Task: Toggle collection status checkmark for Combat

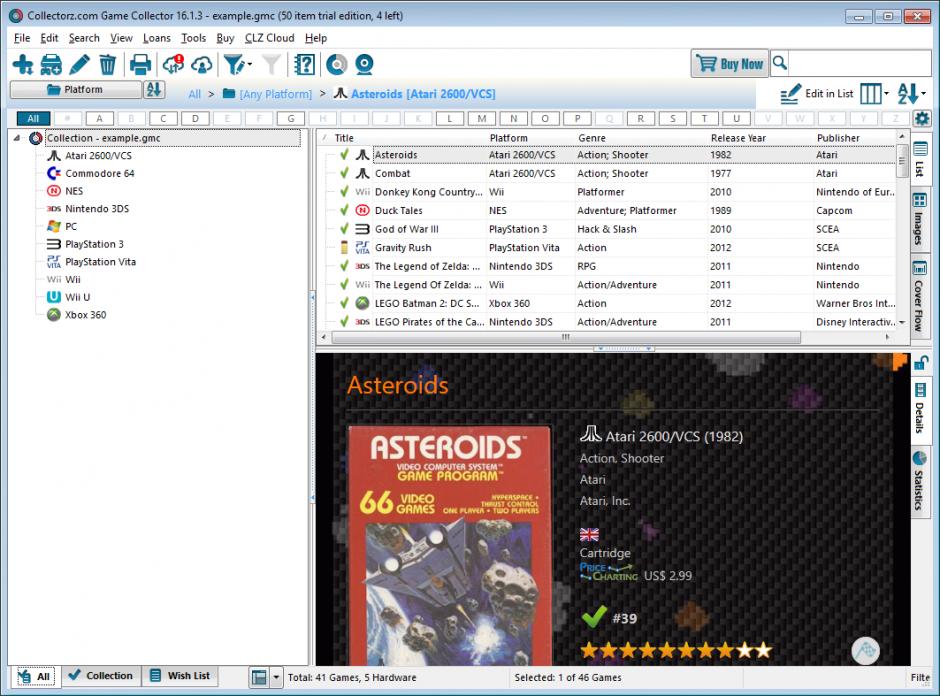Action: coord(344,173)
